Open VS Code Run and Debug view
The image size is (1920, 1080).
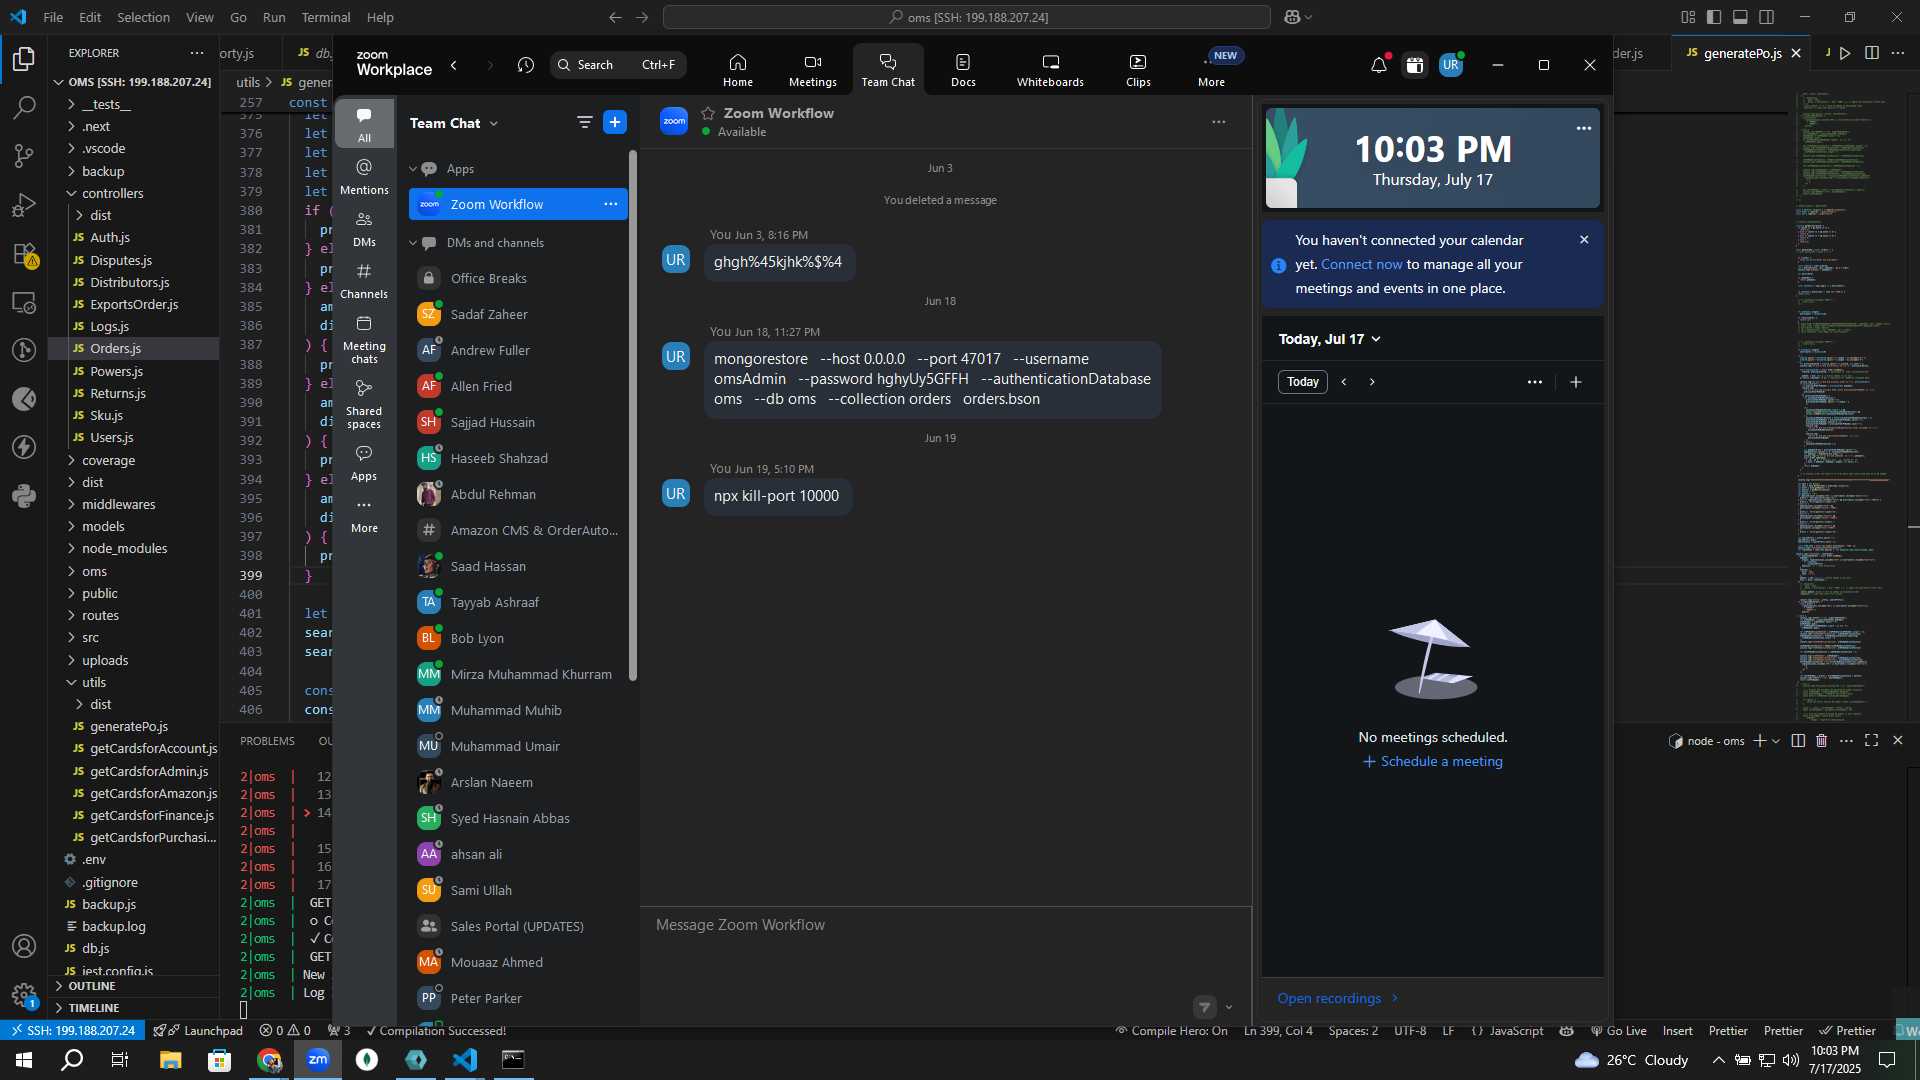(x=24, y=205)
